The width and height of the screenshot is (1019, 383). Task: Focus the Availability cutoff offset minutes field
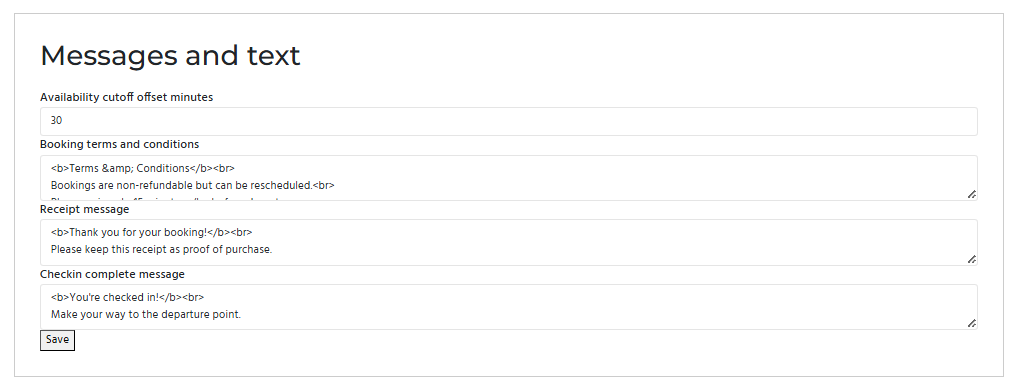(508, 122)
